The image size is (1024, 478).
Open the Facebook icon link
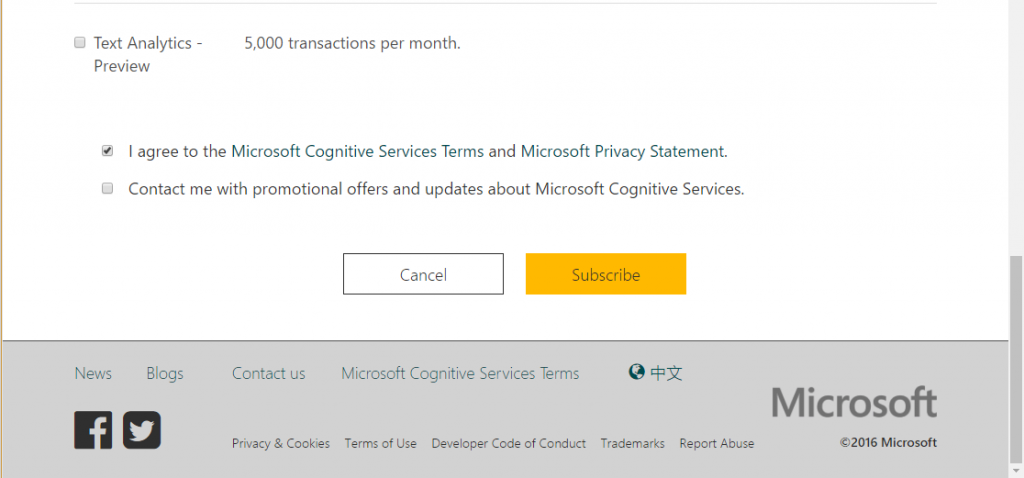pos(93,430)
